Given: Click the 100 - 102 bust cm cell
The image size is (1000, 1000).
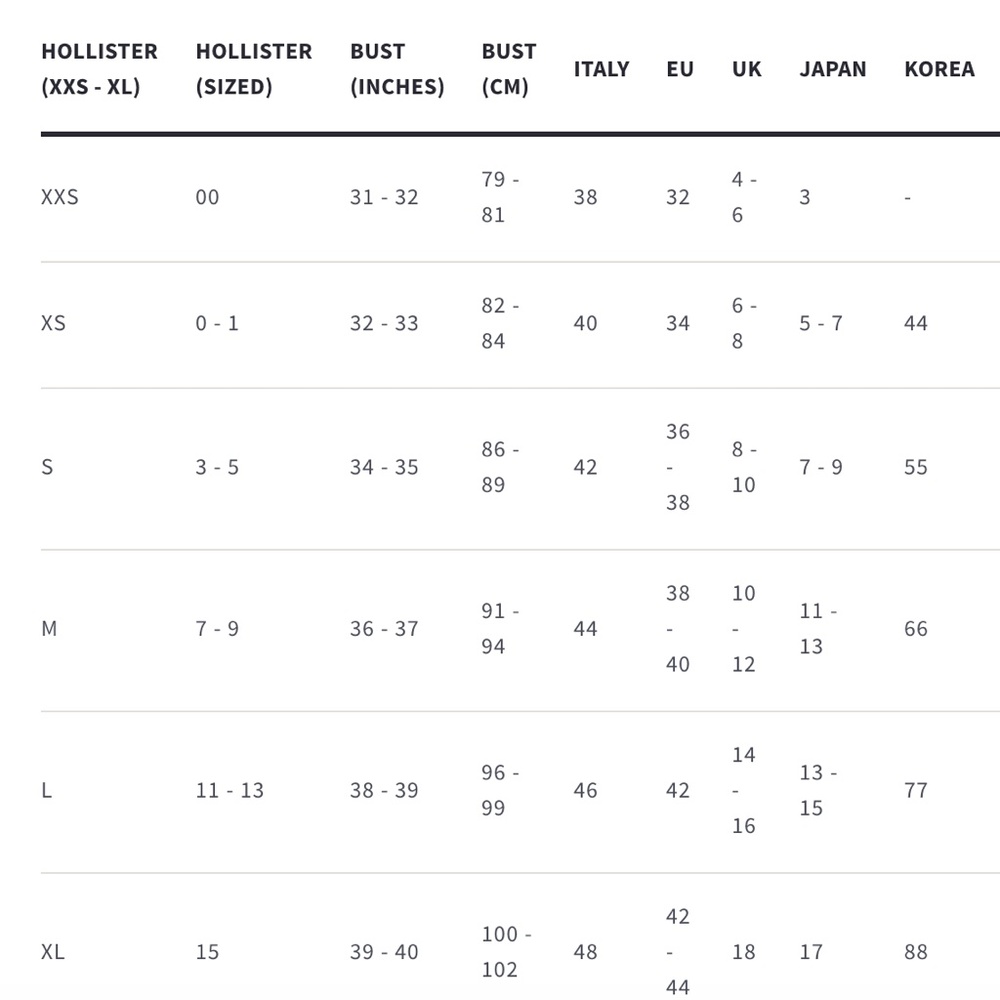Looking at the screenshot, I should pyautogui.click(x=507, y=952).
